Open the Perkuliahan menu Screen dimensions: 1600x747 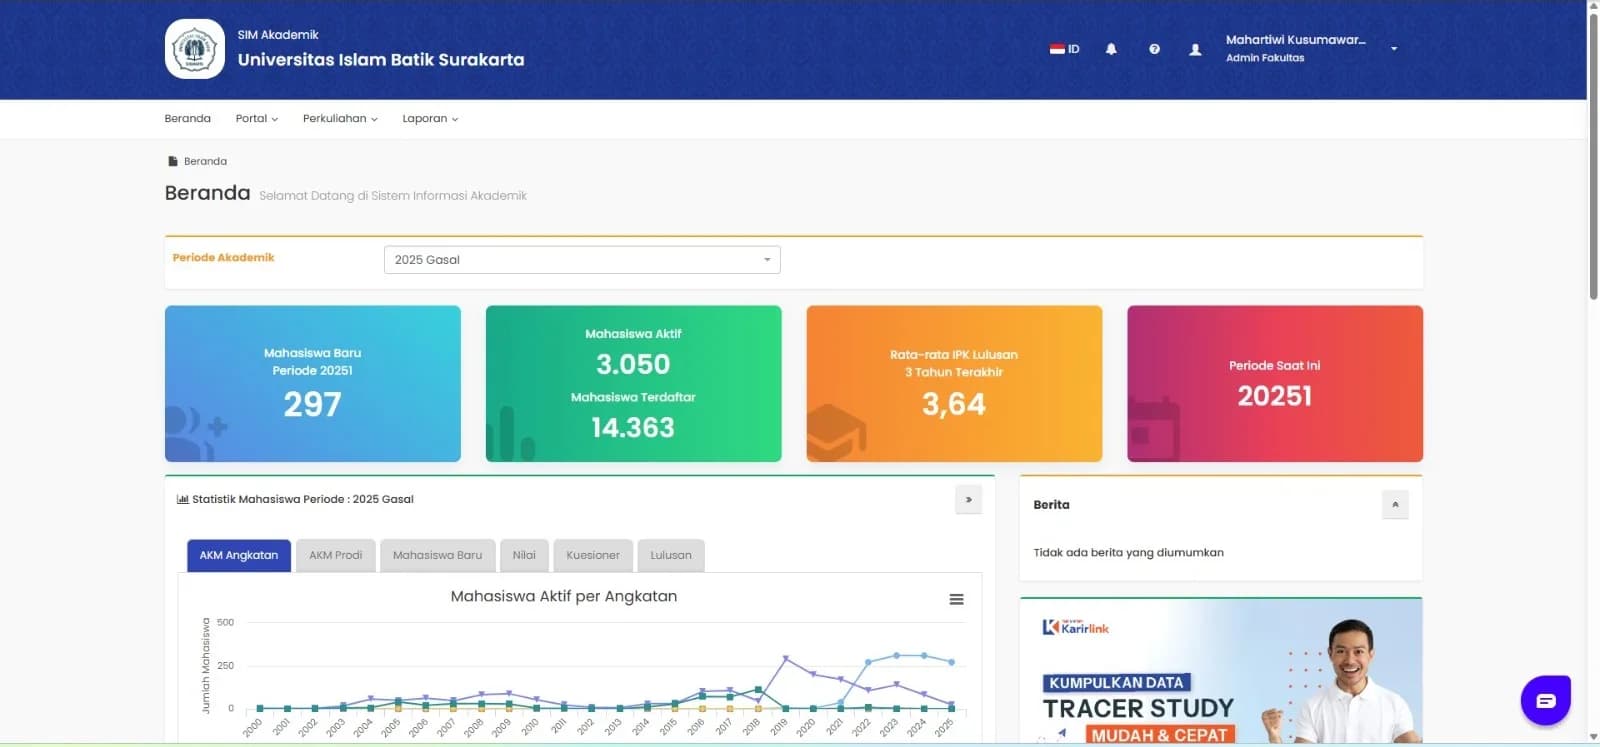coord(340,118)
